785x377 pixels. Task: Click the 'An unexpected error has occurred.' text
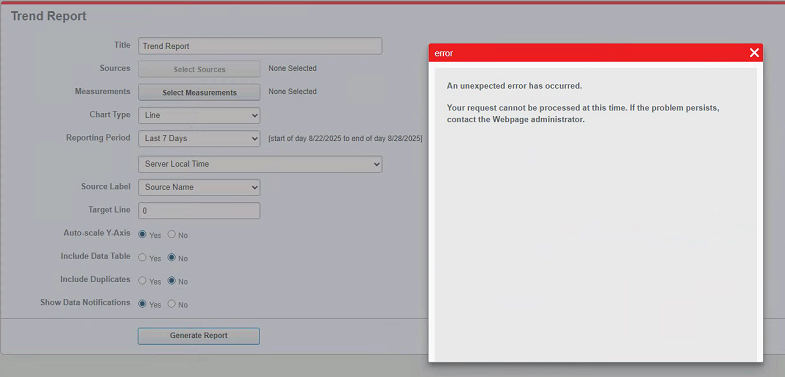[x=514, y=86]
